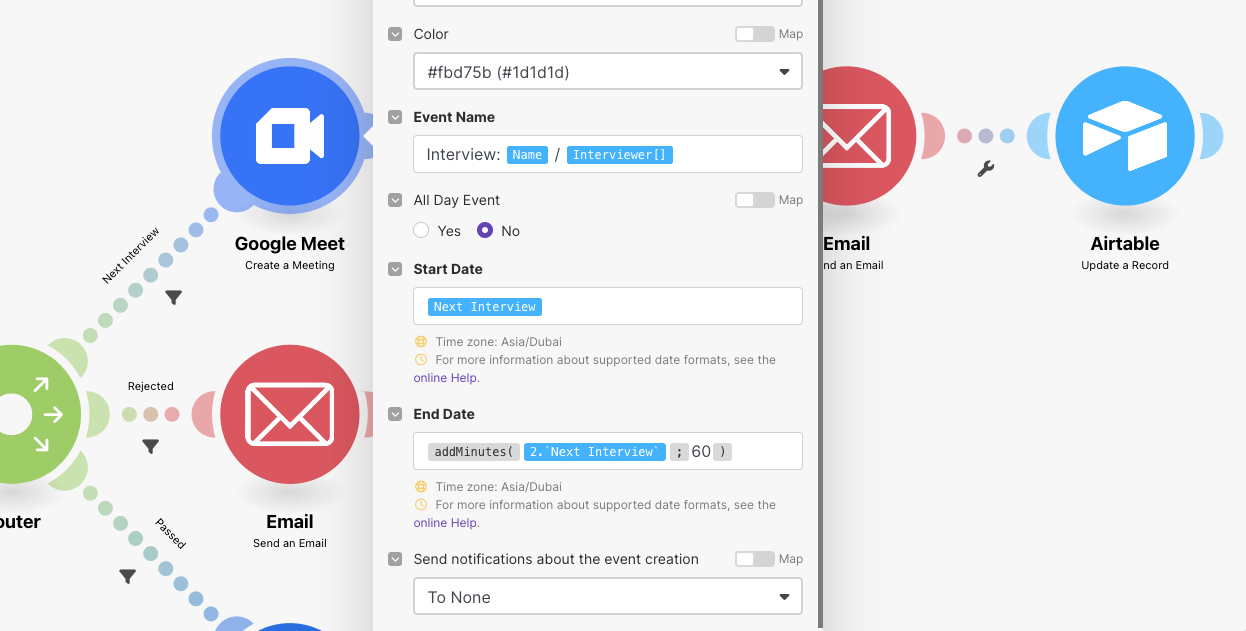Click the clock icon under Start Date
Screen dimensions: 1246x631
[421, 360]
